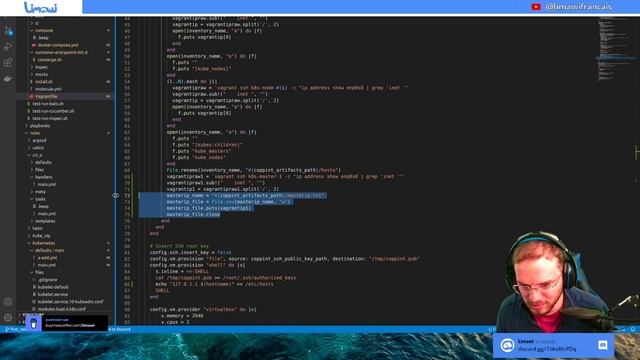Screen dimensions: 640x360
Task: Click the @limawifrancais channel handle
Action: 578,7
